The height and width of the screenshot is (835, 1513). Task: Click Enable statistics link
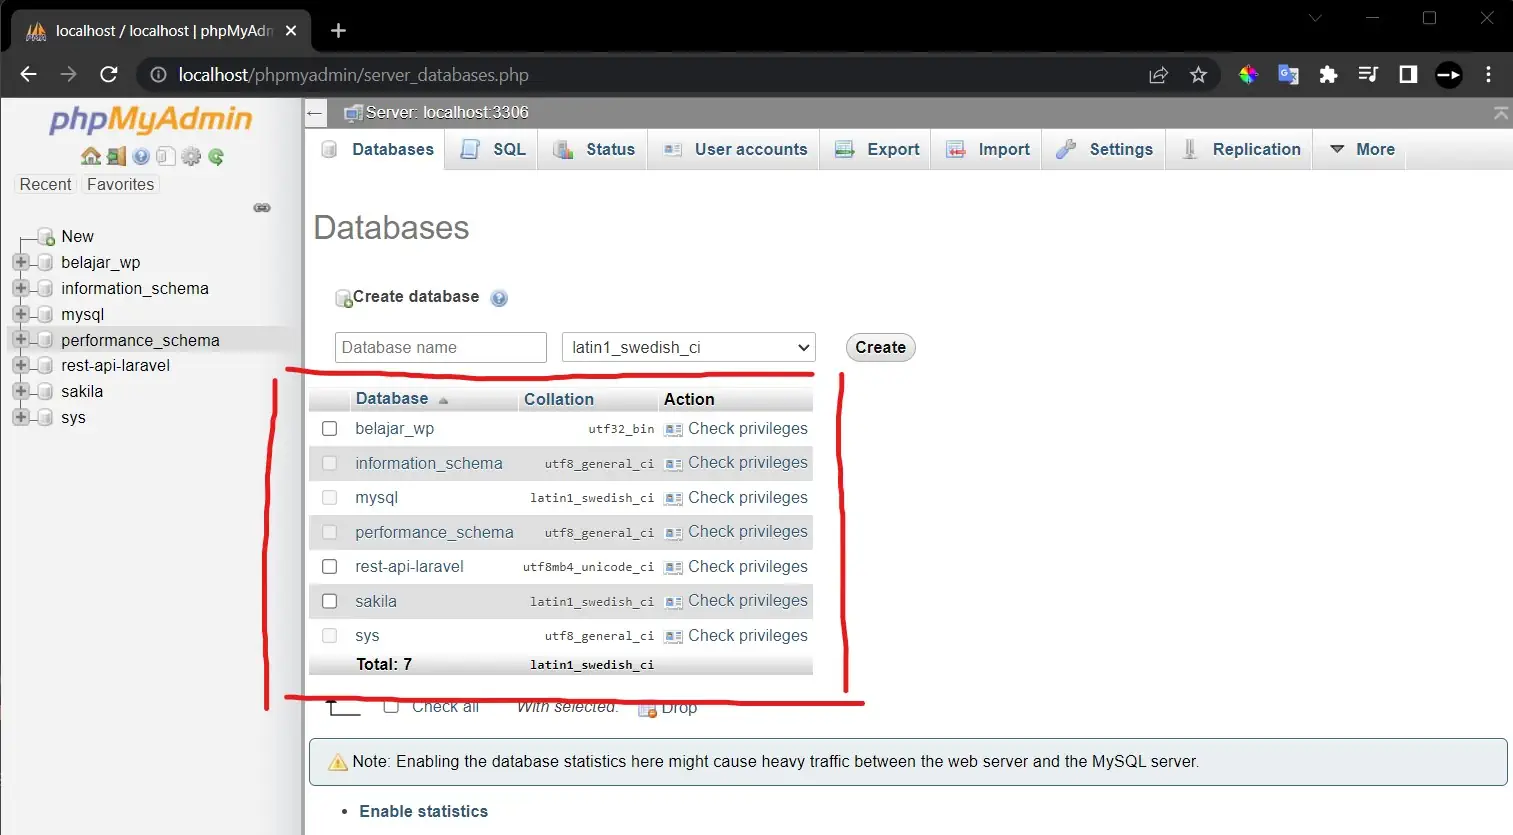[424, 811]
